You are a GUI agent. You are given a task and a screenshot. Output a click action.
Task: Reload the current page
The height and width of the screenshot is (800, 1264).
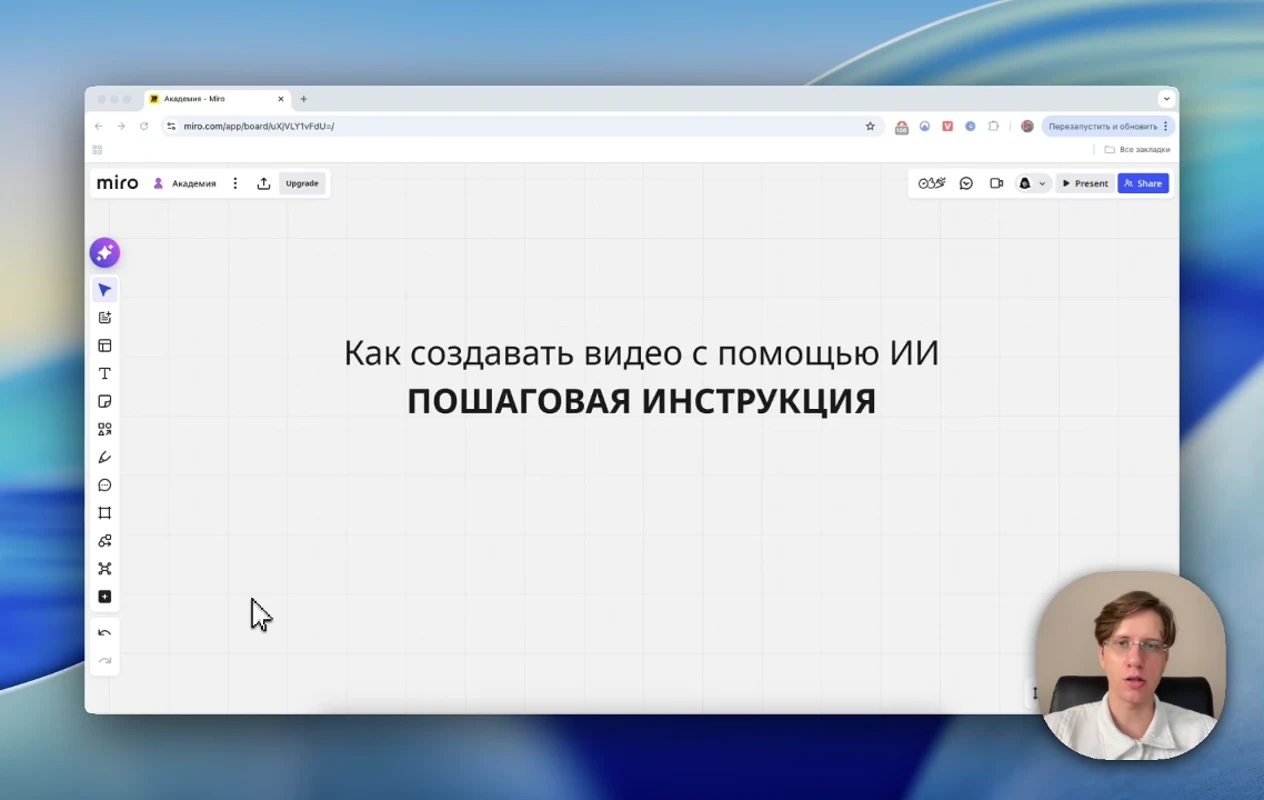click(144, 126)
